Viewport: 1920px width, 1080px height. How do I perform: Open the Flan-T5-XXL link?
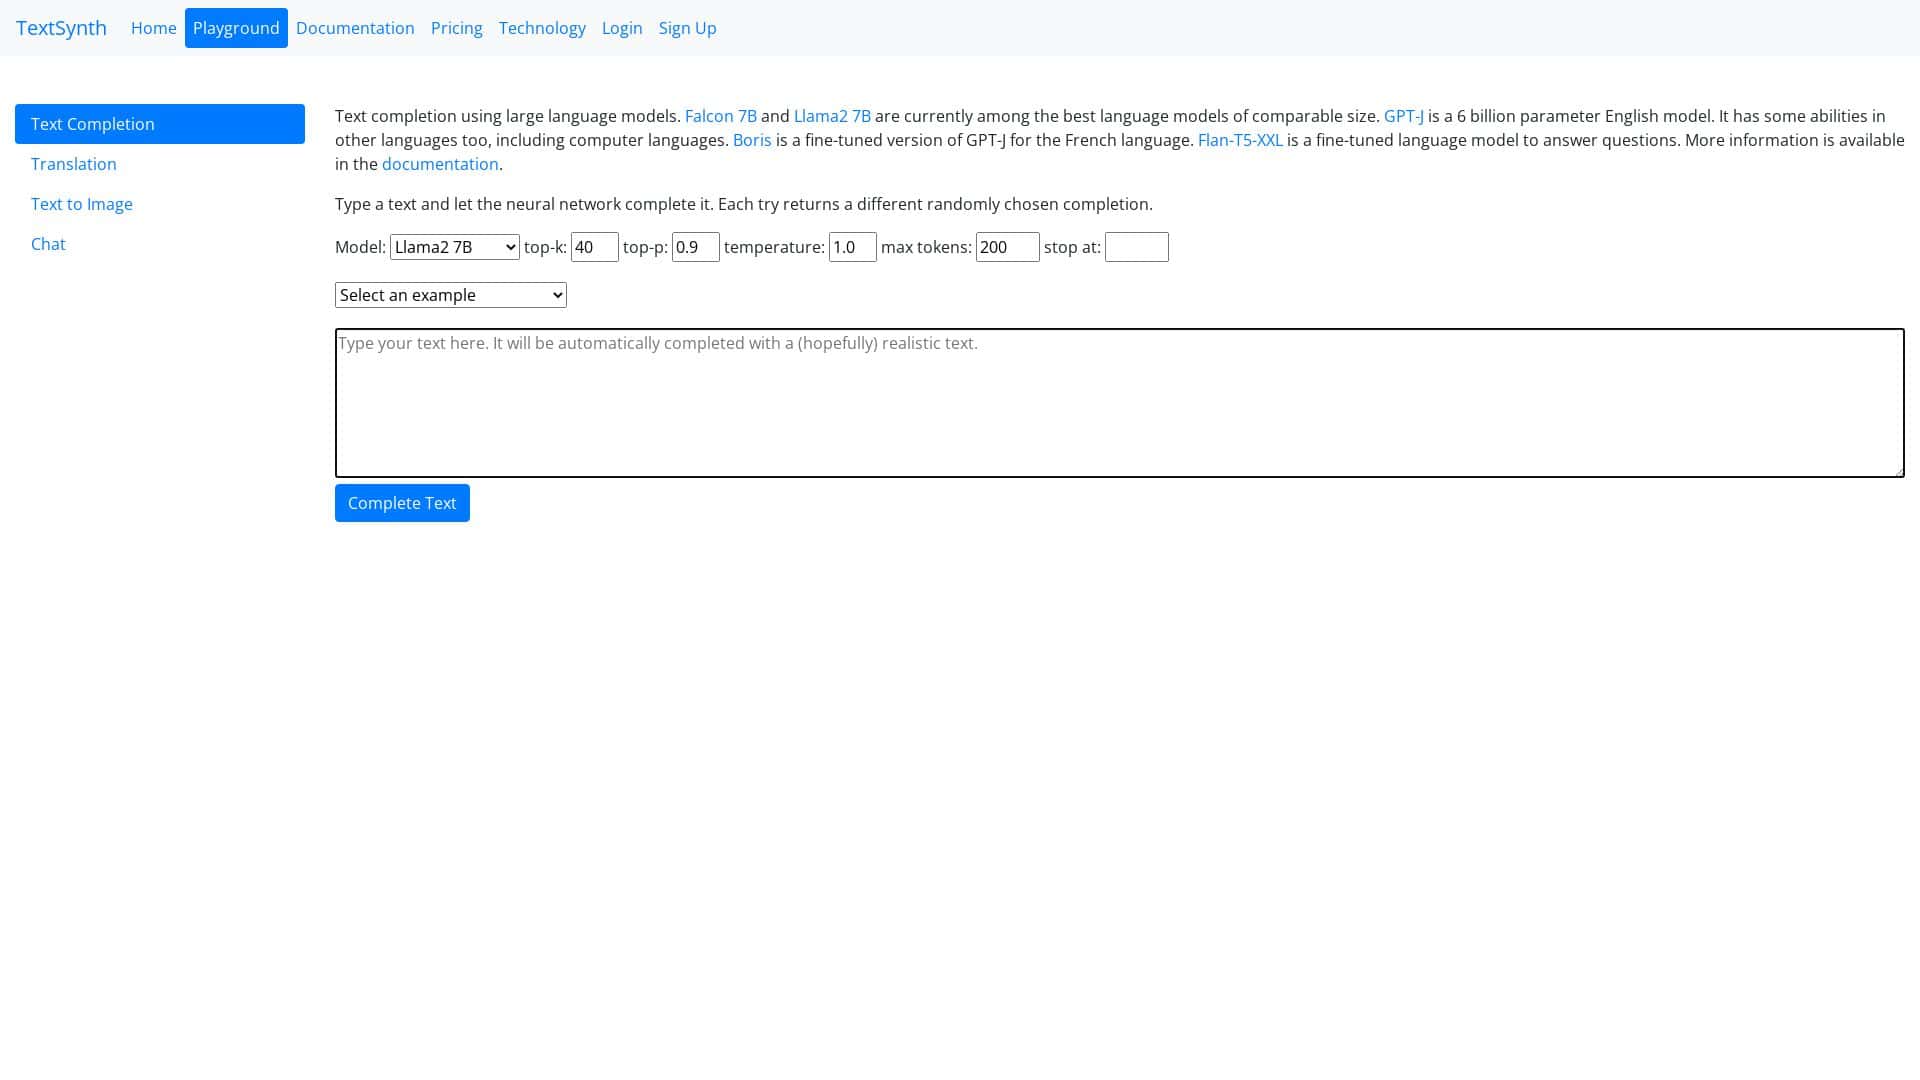tap(1240, 140)
